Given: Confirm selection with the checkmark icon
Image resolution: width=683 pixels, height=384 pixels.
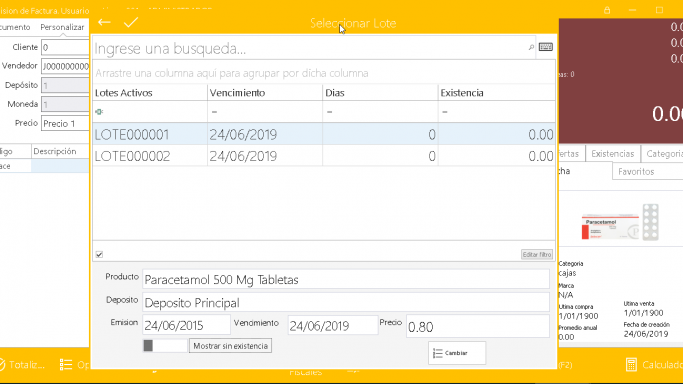Looking at the screenshot, I should click(131, 22).
